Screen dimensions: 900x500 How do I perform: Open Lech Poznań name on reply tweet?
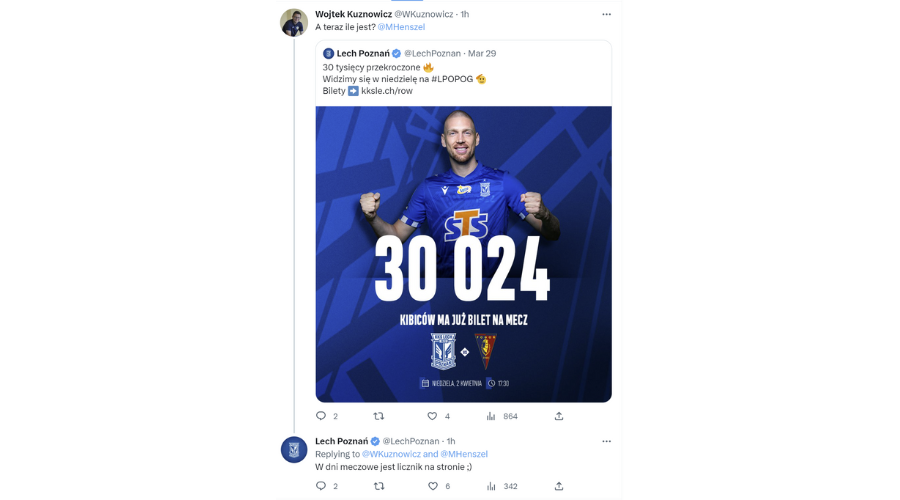pos(342,441)
